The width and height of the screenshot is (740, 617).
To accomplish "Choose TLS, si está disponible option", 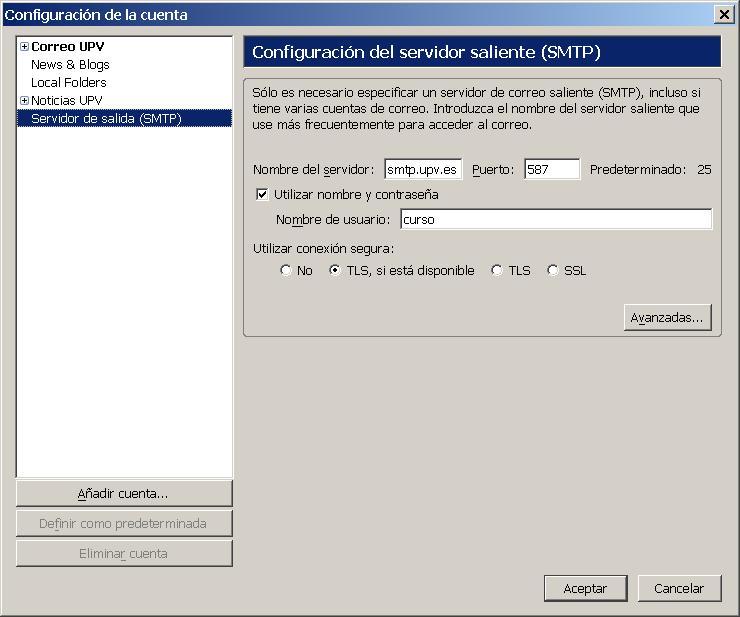I will (x=335, y=270).
